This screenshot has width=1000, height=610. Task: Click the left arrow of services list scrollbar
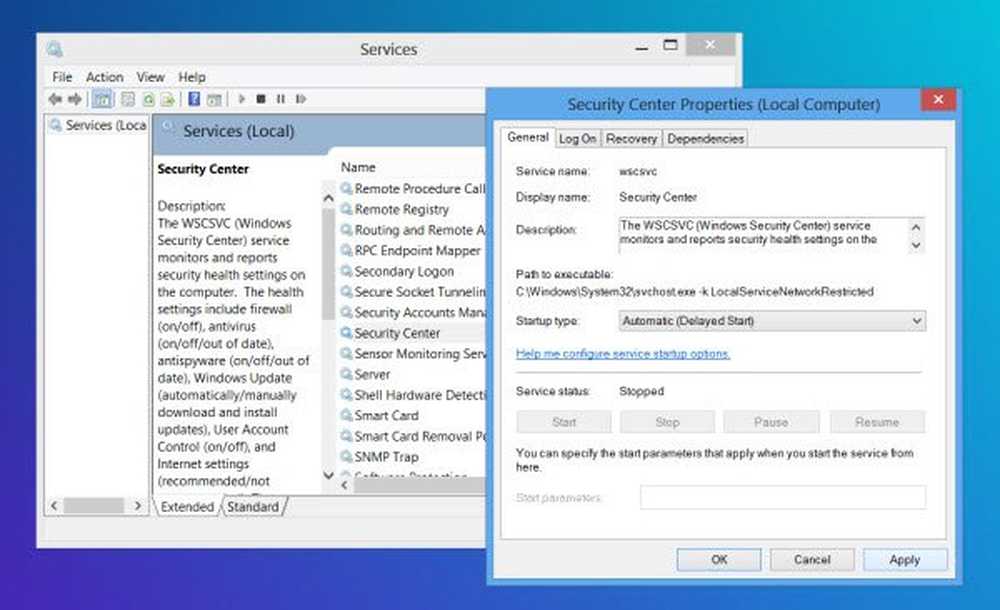coord(344,486)
